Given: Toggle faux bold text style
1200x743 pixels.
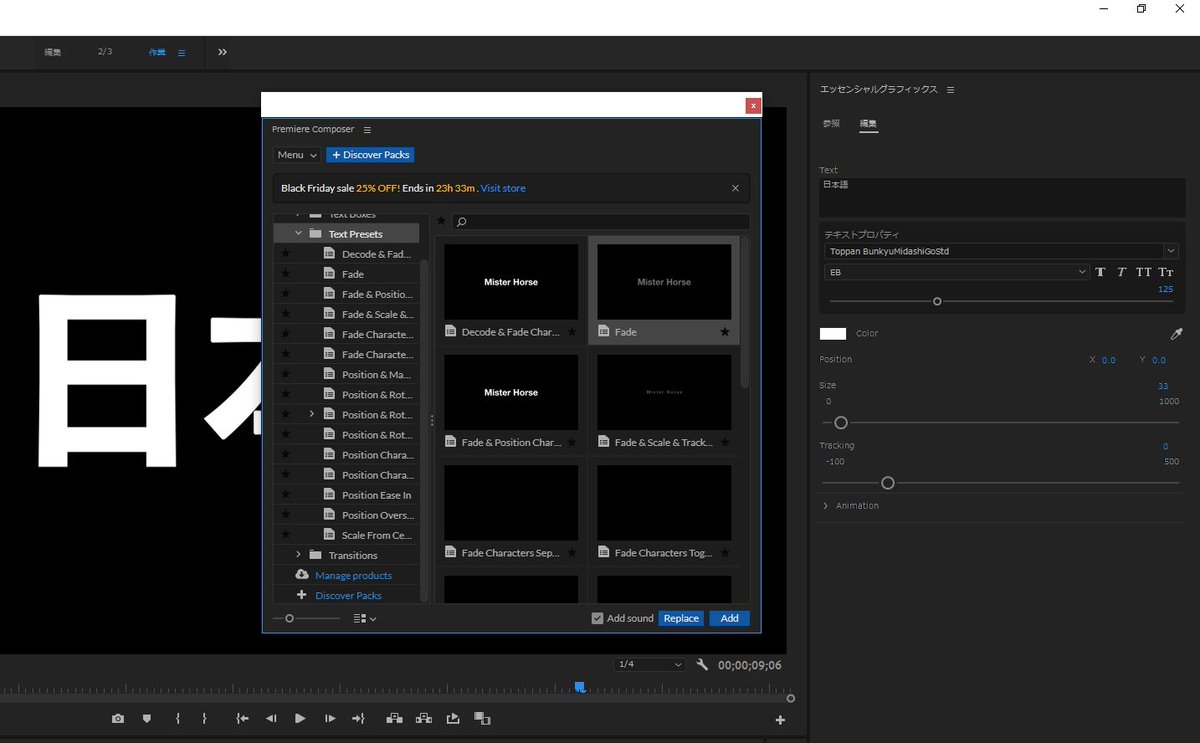Looking at the screenshot, I should coord(1100,272).
